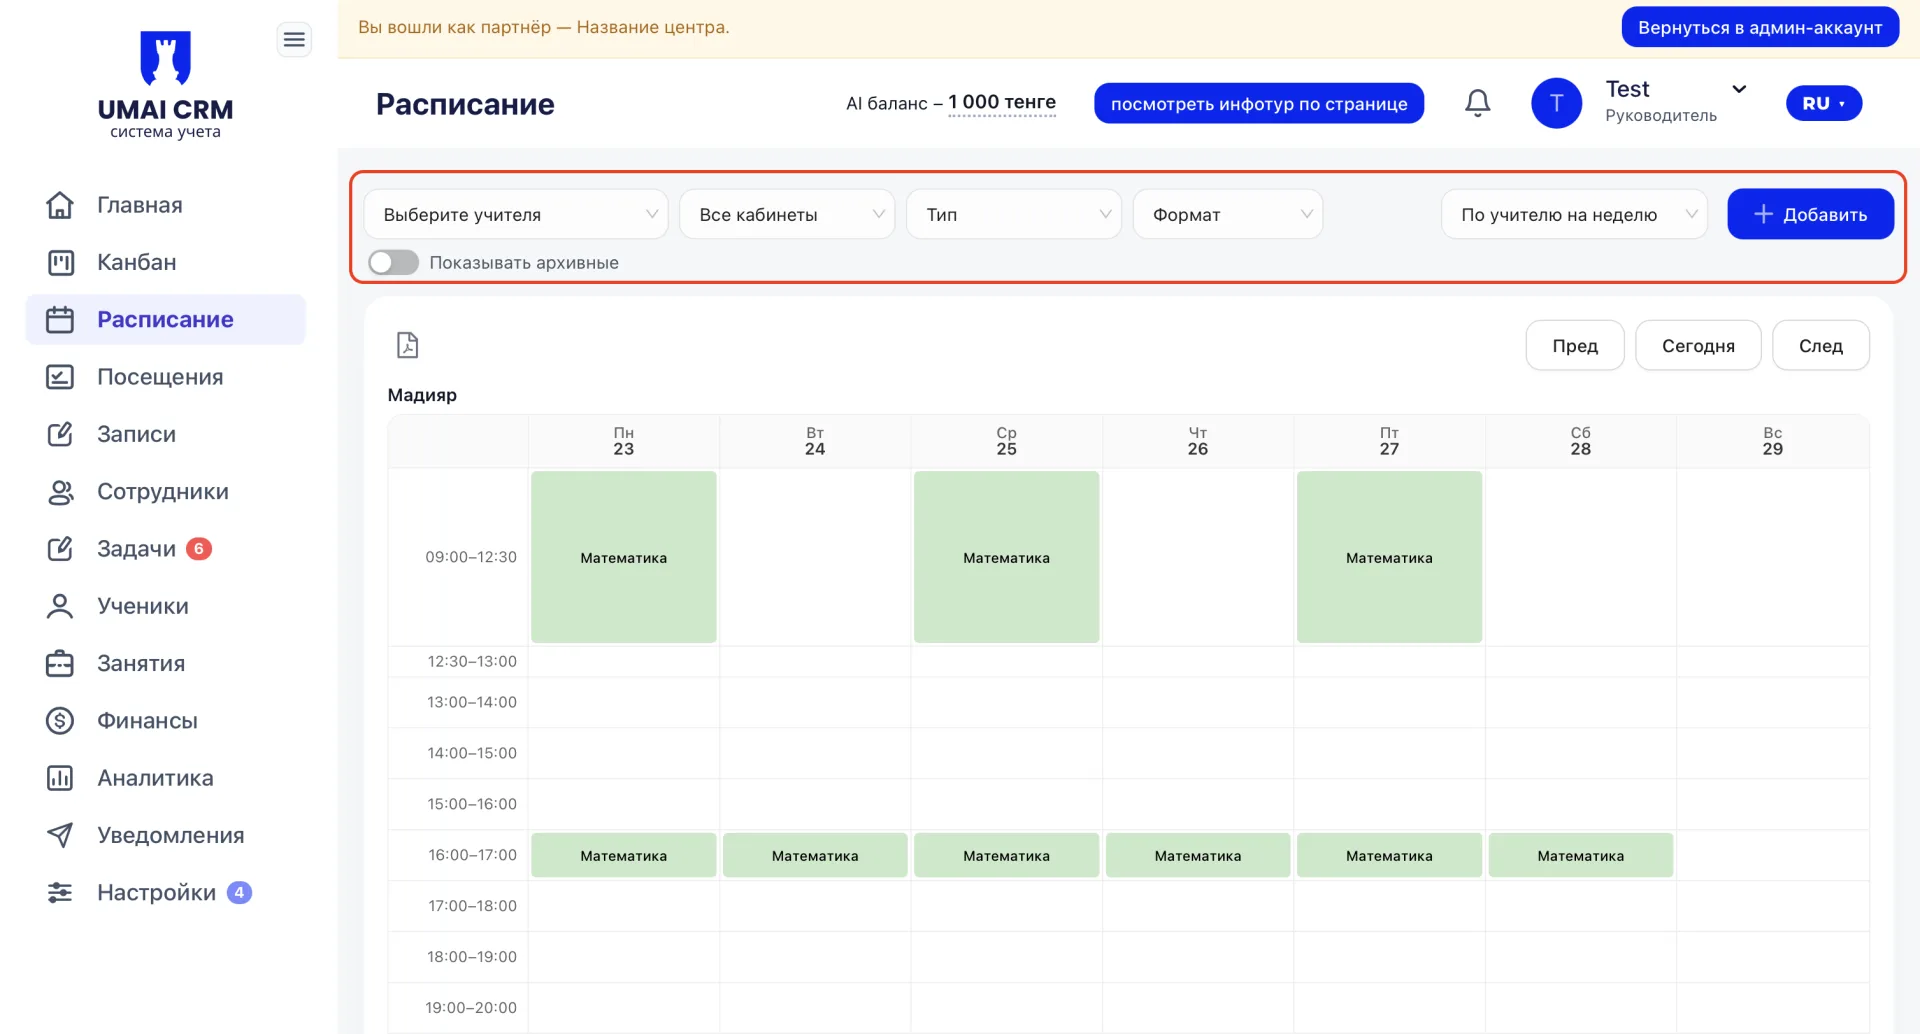Viewport: 1920px width, 1034px height.
Task: Click the Вс 29 column header
Action: pos(1772,441)
